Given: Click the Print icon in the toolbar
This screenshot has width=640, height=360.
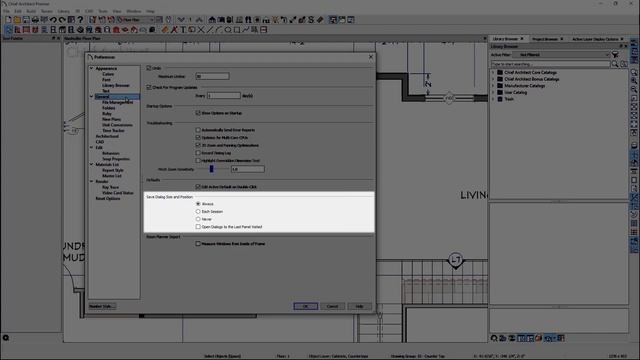Looking at the screenshot, I should 35,20.
